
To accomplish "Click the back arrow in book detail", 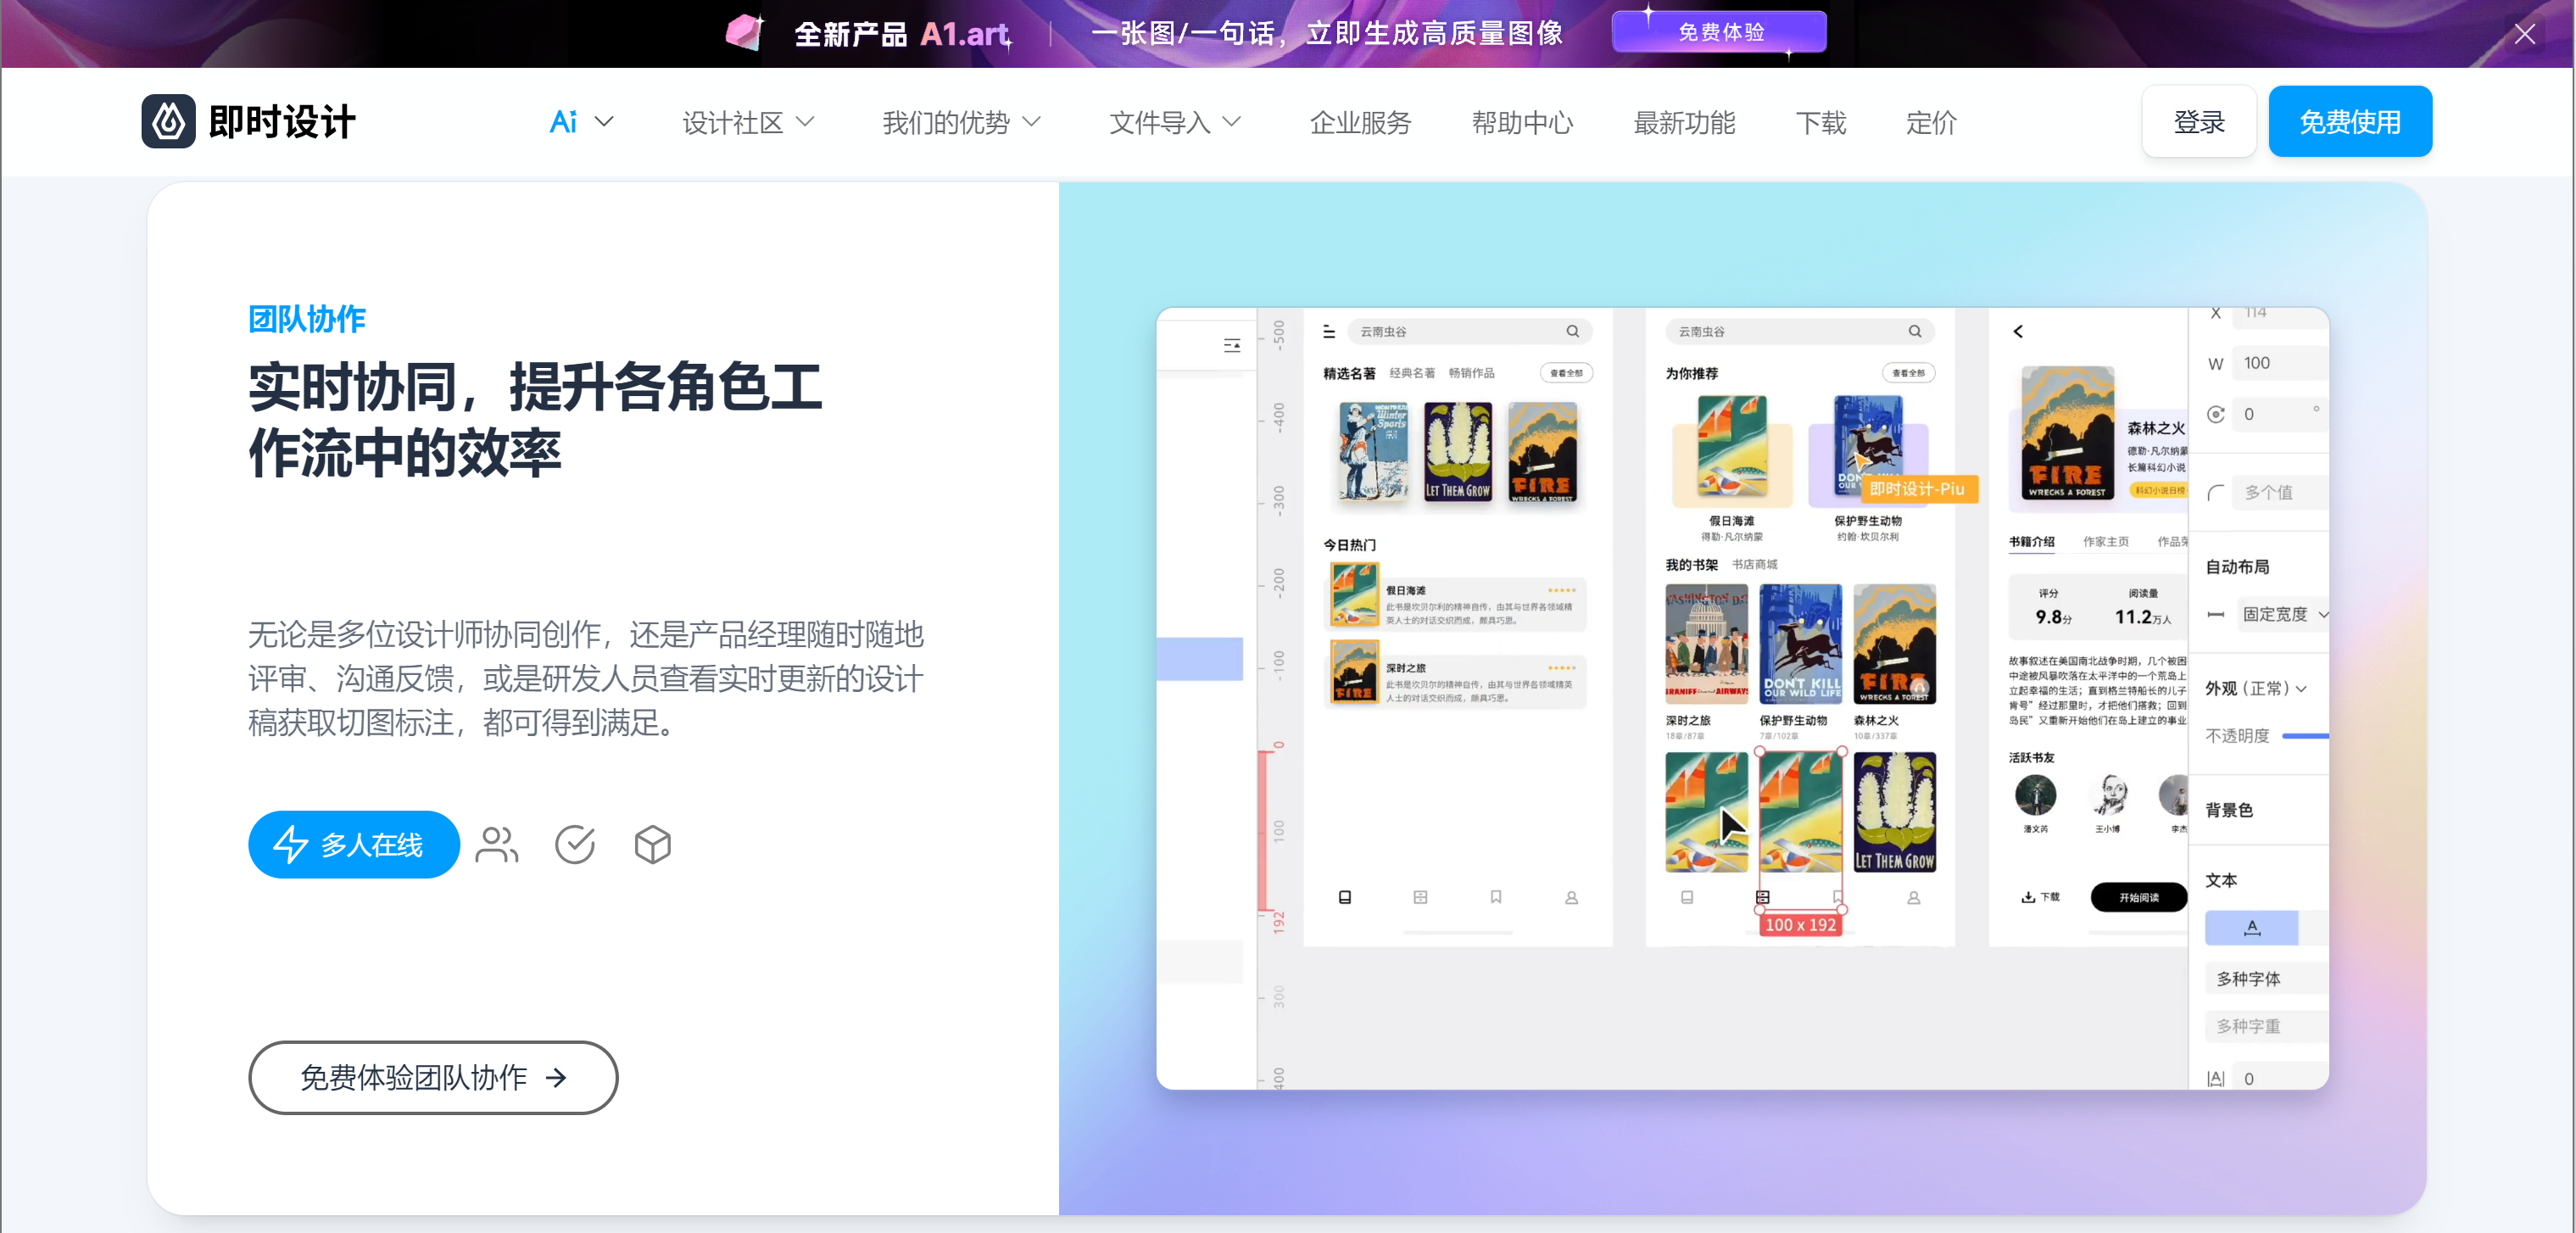I will (x=2018, y=331).
